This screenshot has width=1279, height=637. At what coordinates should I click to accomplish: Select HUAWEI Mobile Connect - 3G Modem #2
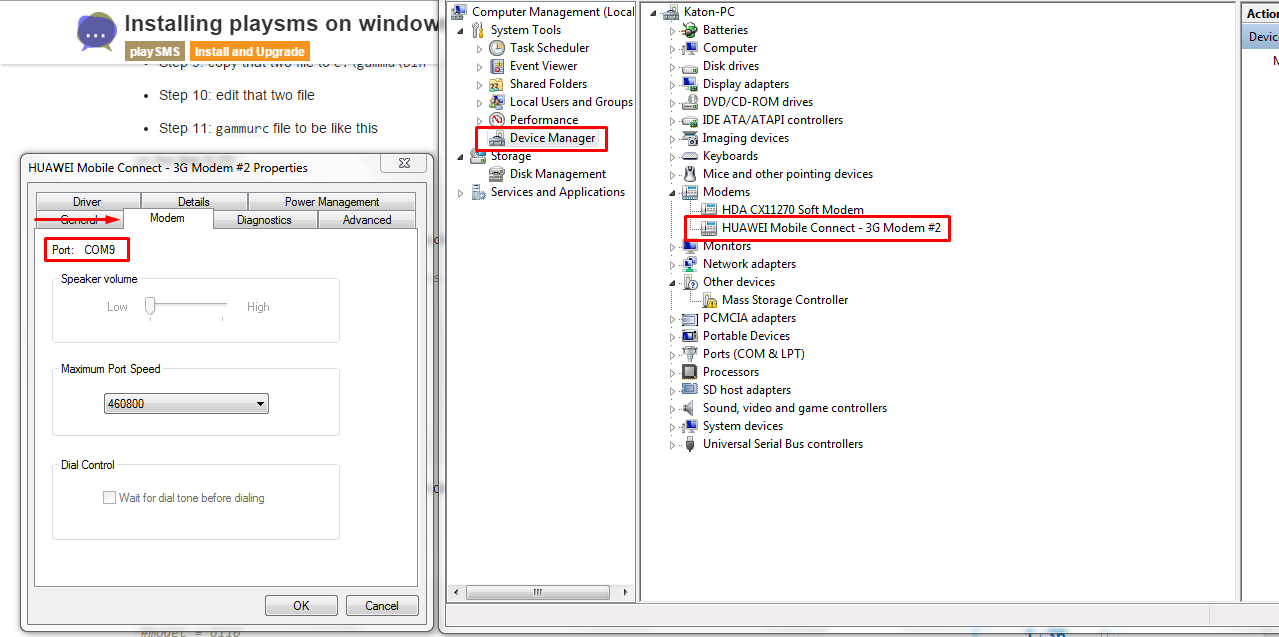(831, 228)
